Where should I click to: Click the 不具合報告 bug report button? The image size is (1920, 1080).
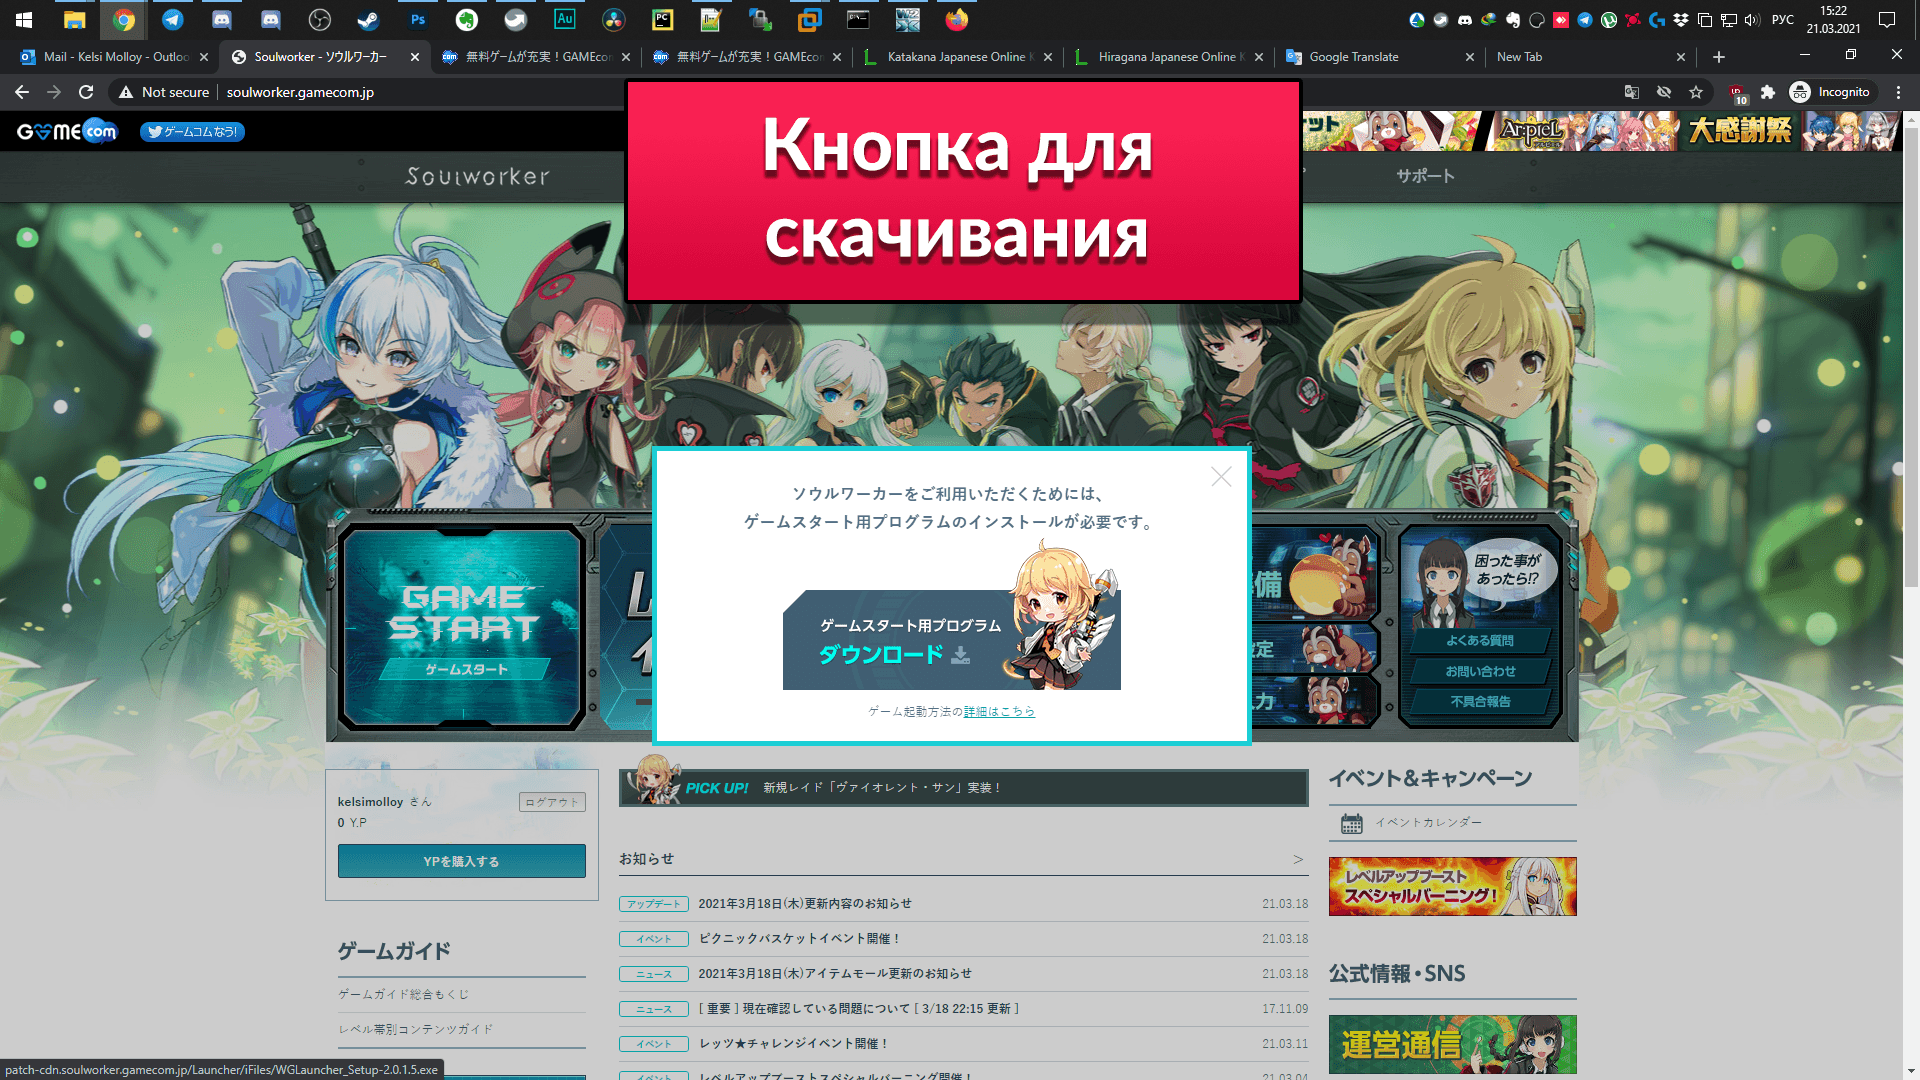click(x=1480, y=702)
